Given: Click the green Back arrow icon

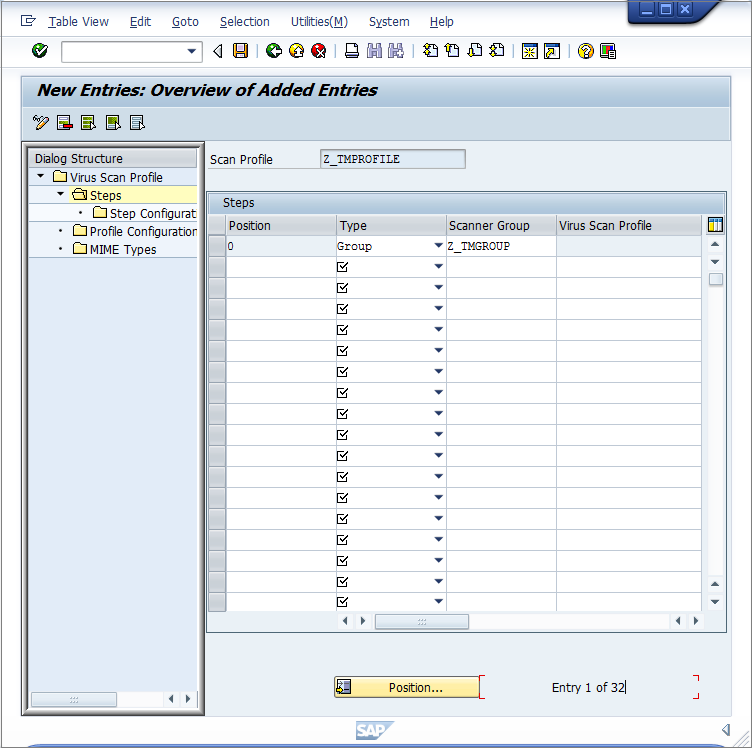Looking at the screenshot, I should [x=273, y=51].
